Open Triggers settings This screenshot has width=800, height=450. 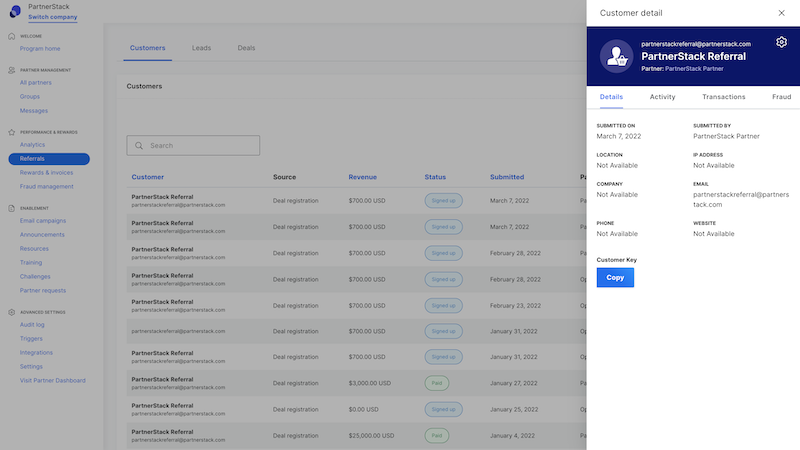[x=31, y=339]
